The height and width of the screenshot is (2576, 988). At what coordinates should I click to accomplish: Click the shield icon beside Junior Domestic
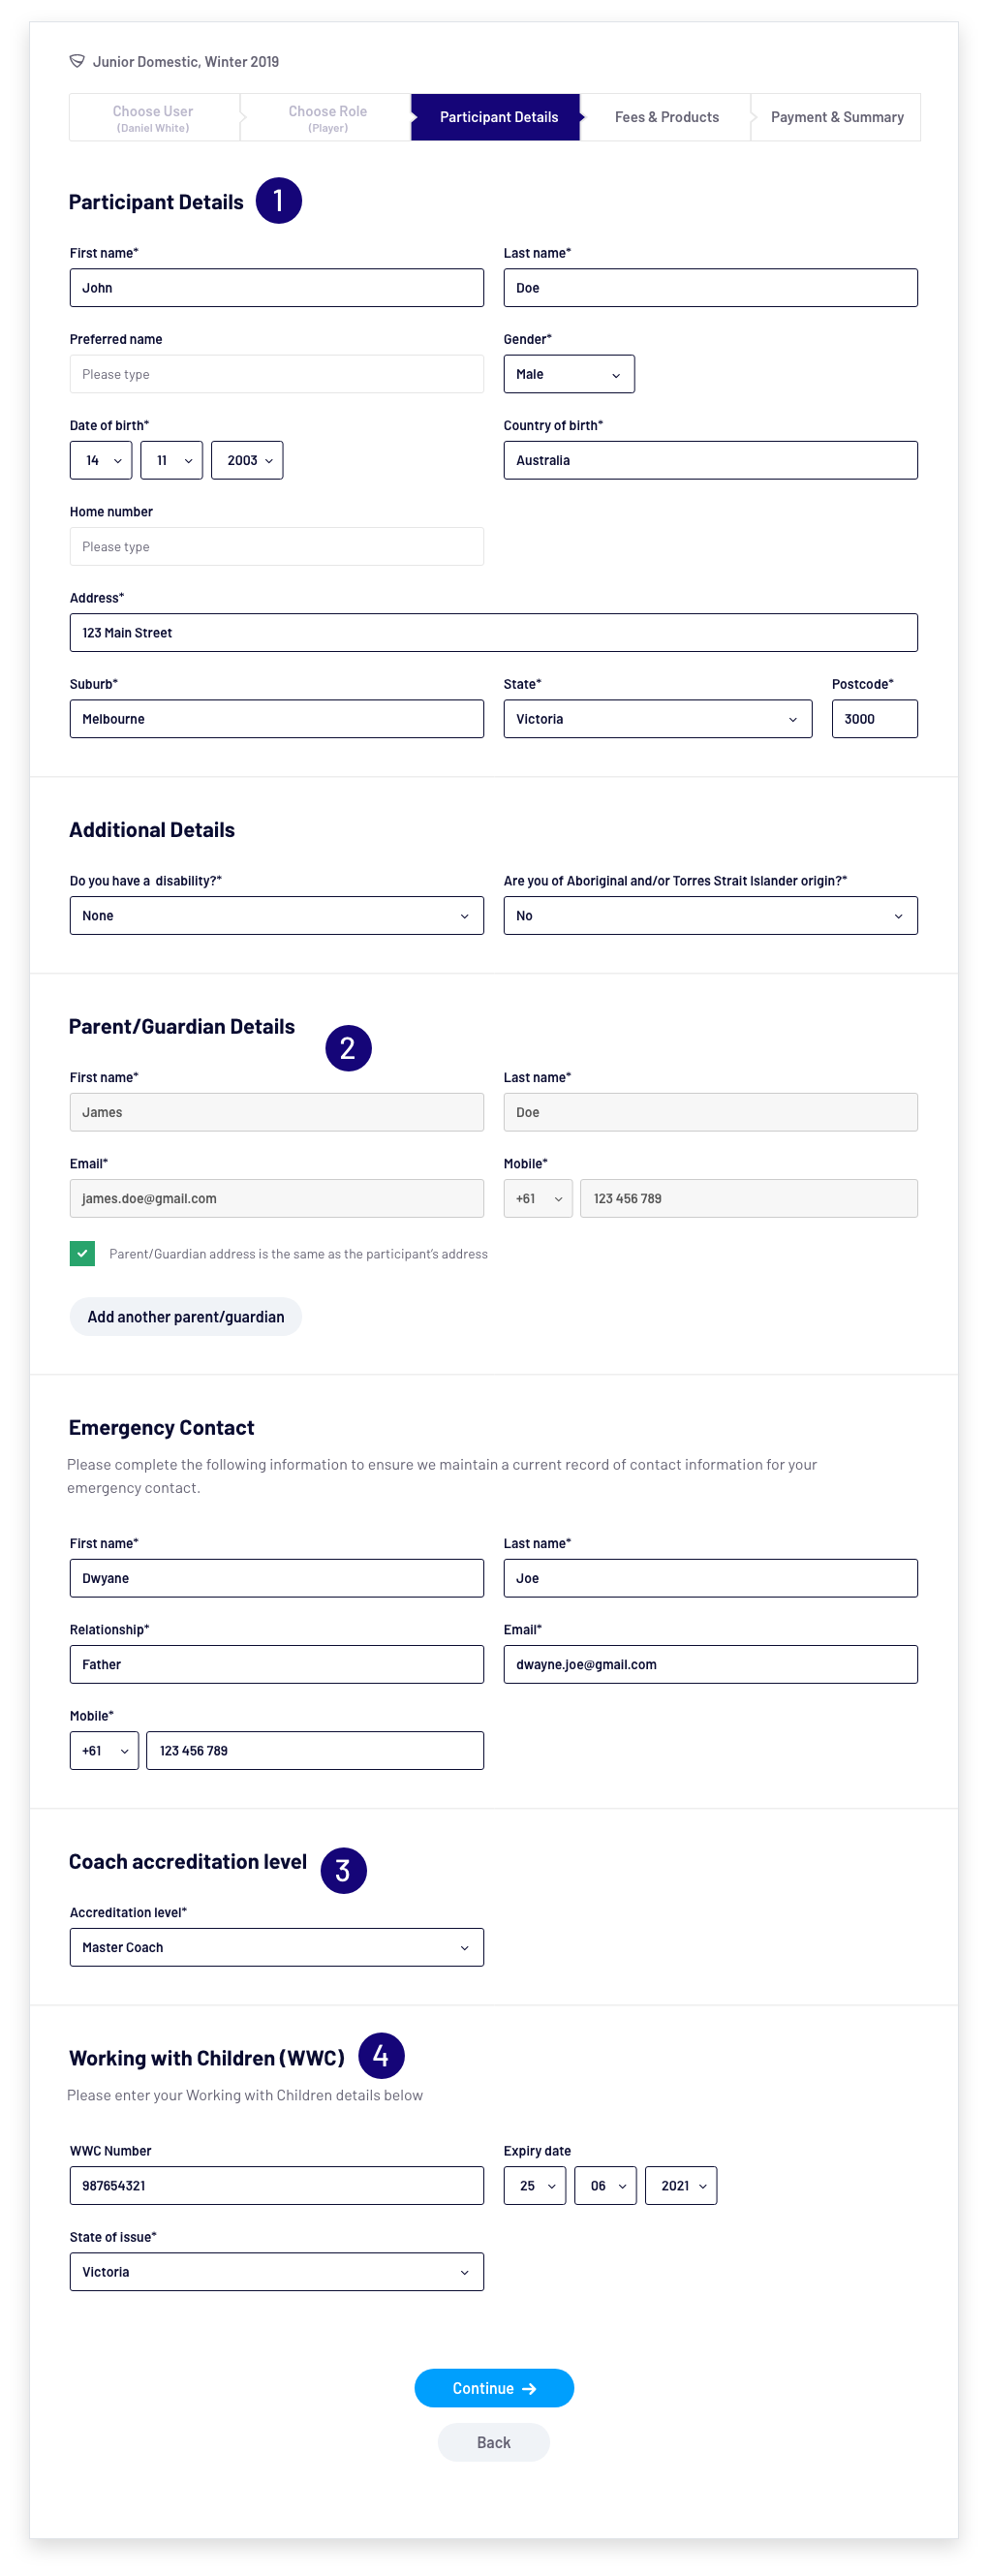pos(77,62)
